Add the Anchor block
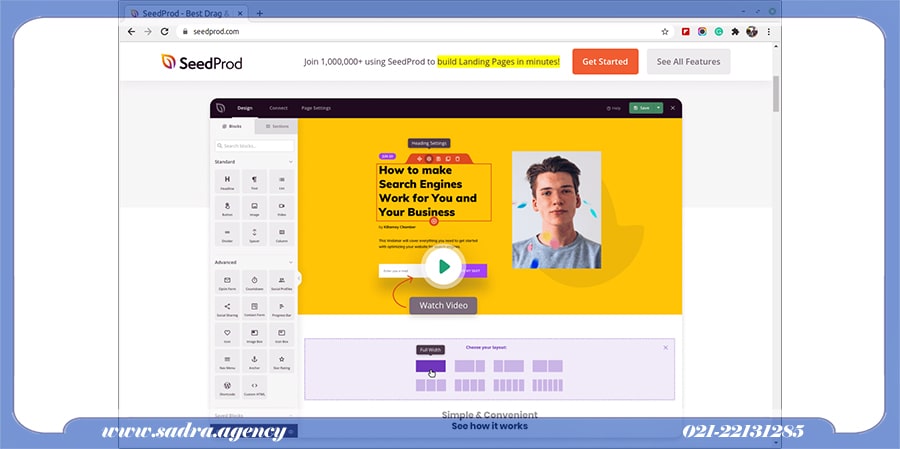 pos(254,361)
